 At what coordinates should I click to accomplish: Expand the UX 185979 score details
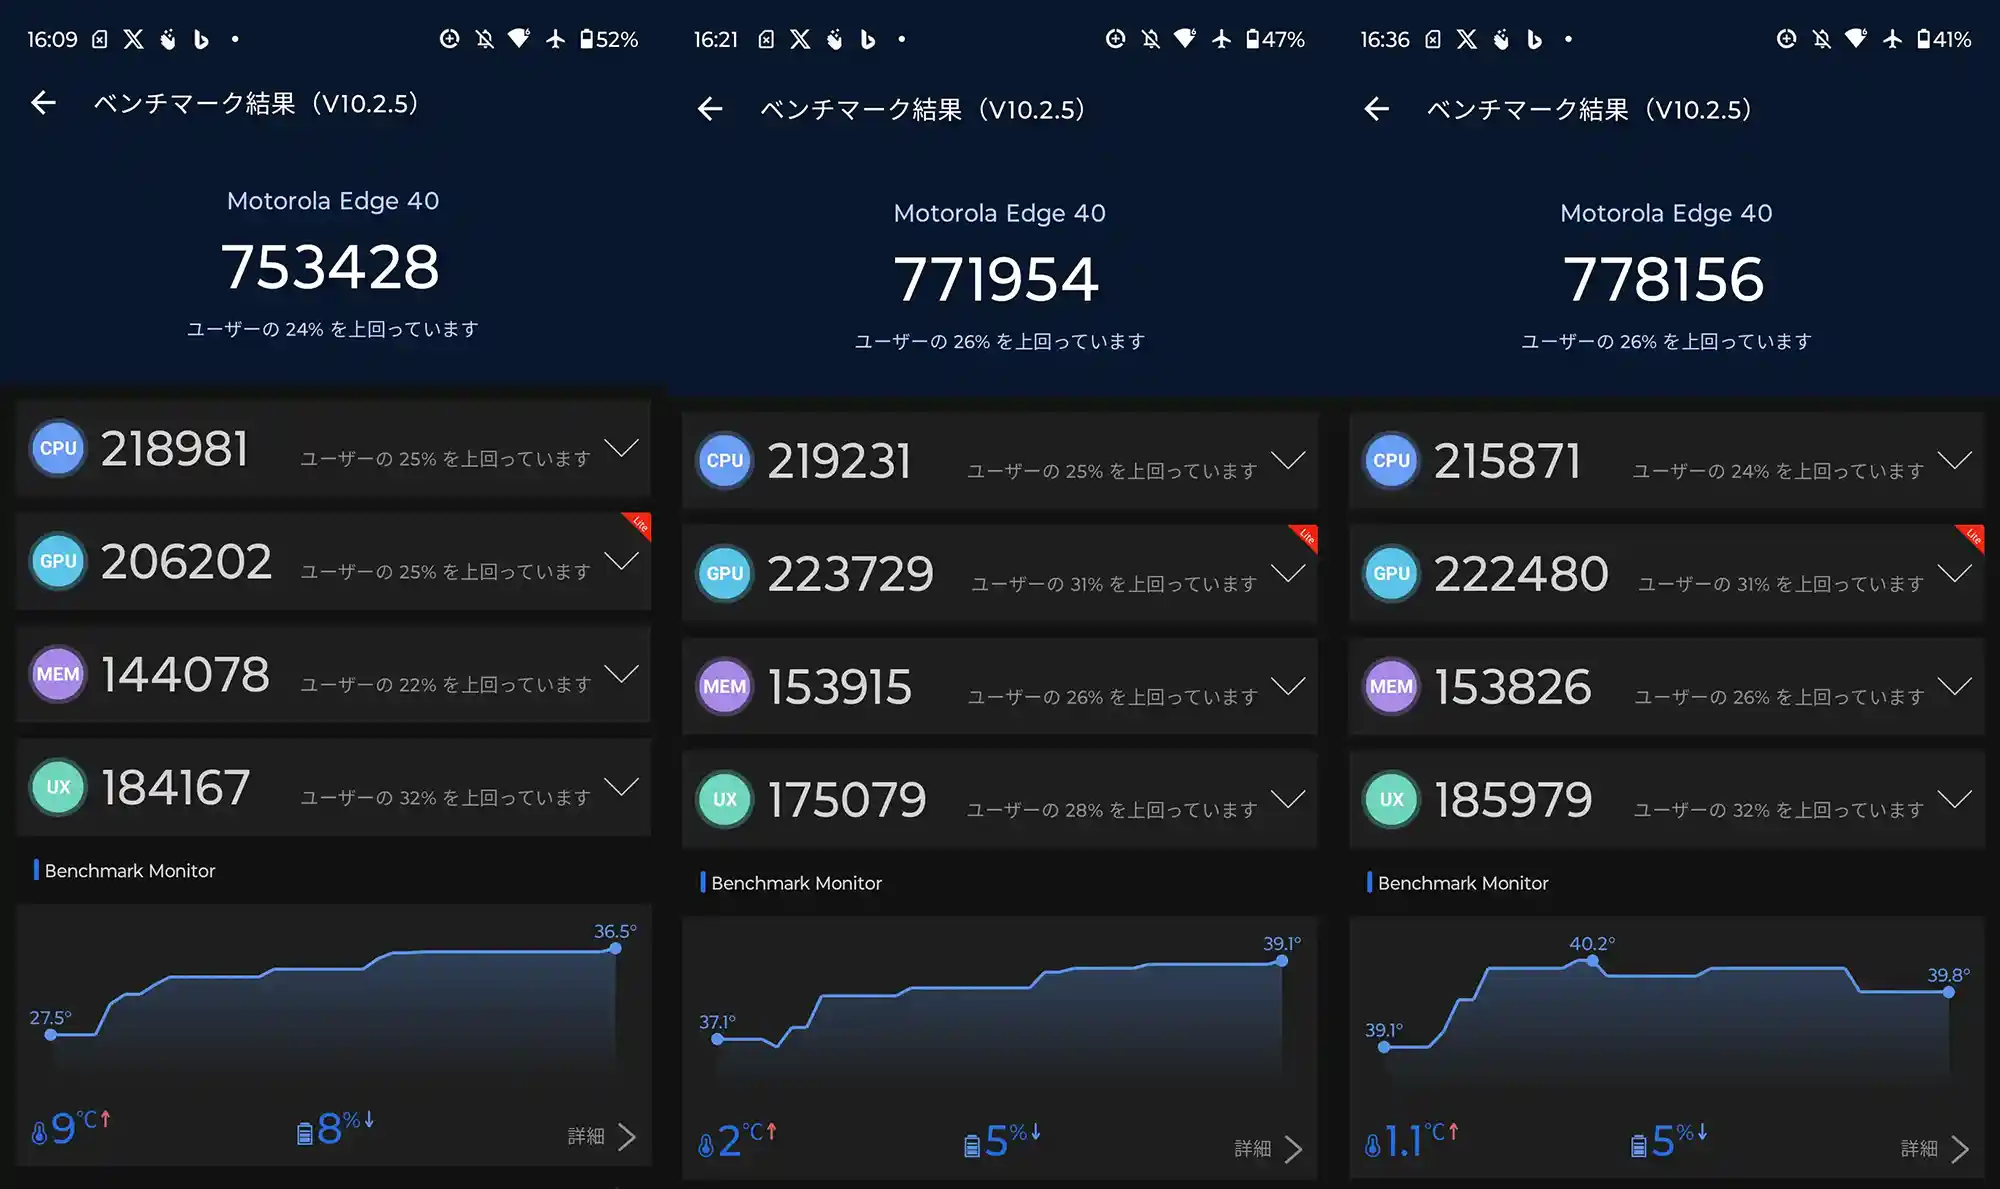pyautogui.click(x=1954, y=799)
